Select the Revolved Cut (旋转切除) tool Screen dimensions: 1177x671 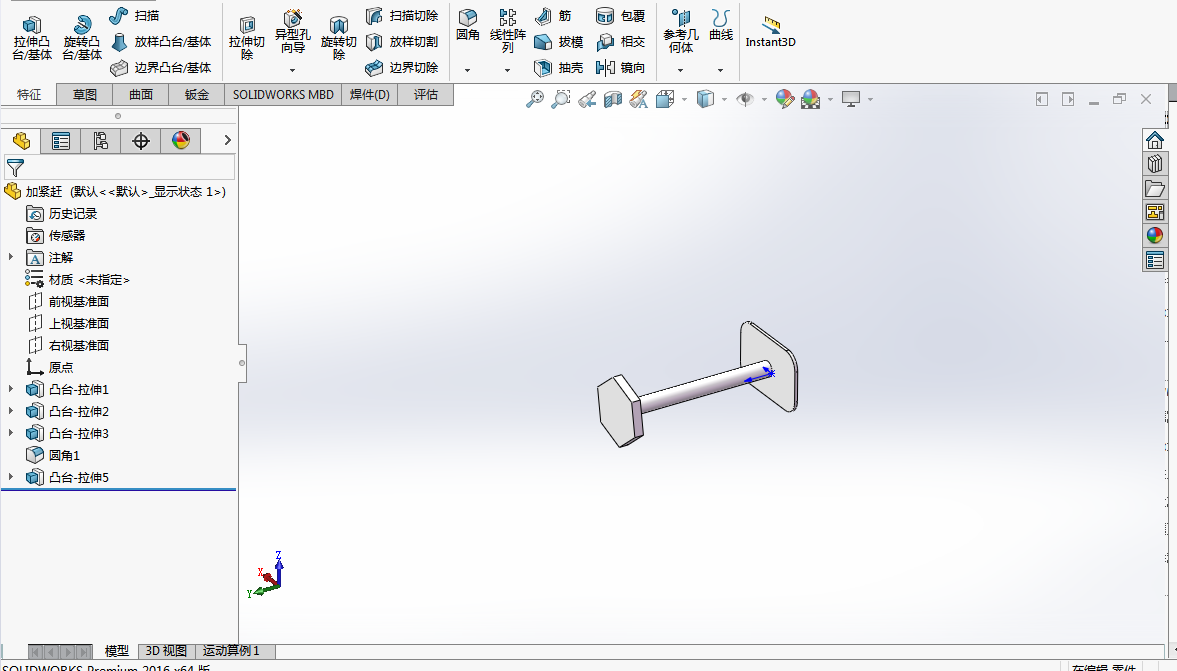click(x=339, y=39)
